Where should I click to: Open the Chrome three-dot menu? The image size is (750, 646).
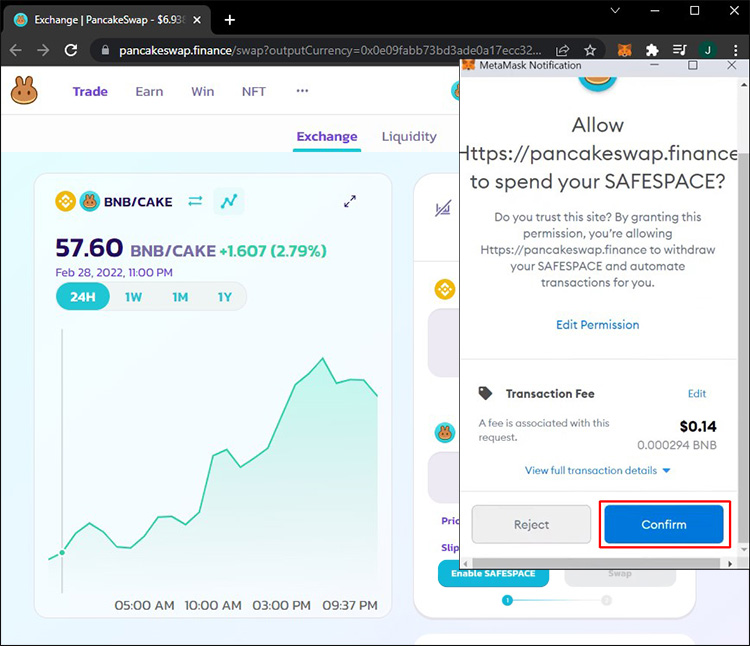point(736,50)
